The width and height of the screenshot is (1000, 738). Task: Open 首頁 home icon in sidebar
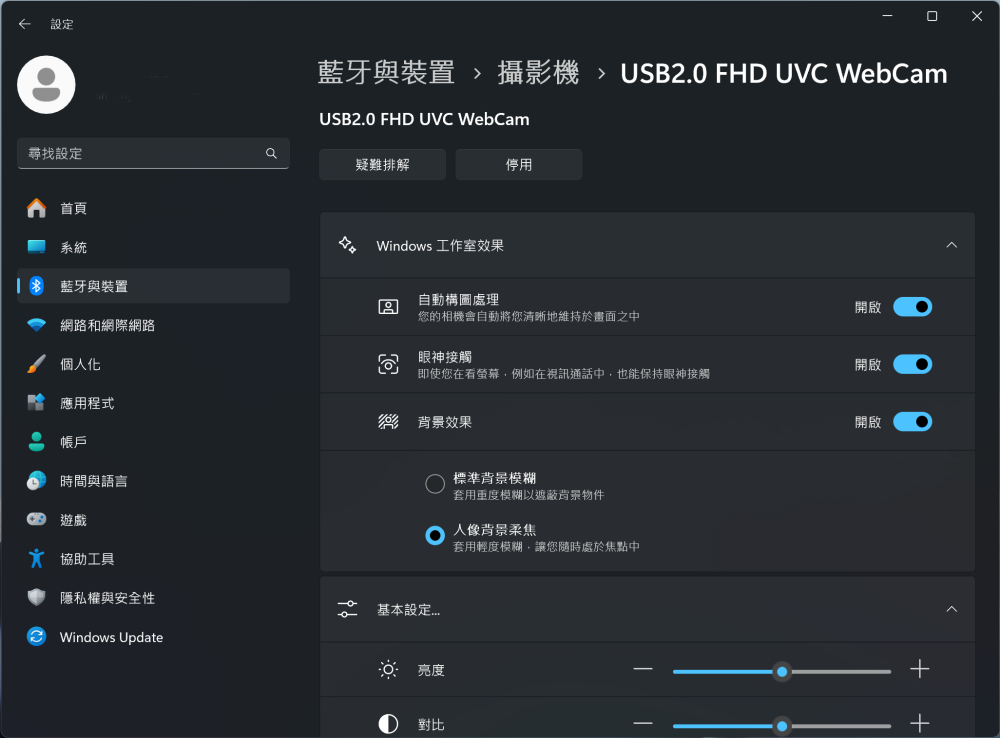point(36,208)
